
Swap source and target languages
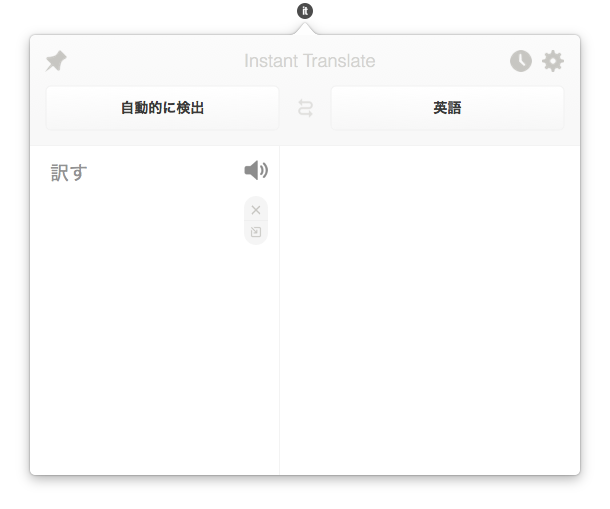[305, 108]
